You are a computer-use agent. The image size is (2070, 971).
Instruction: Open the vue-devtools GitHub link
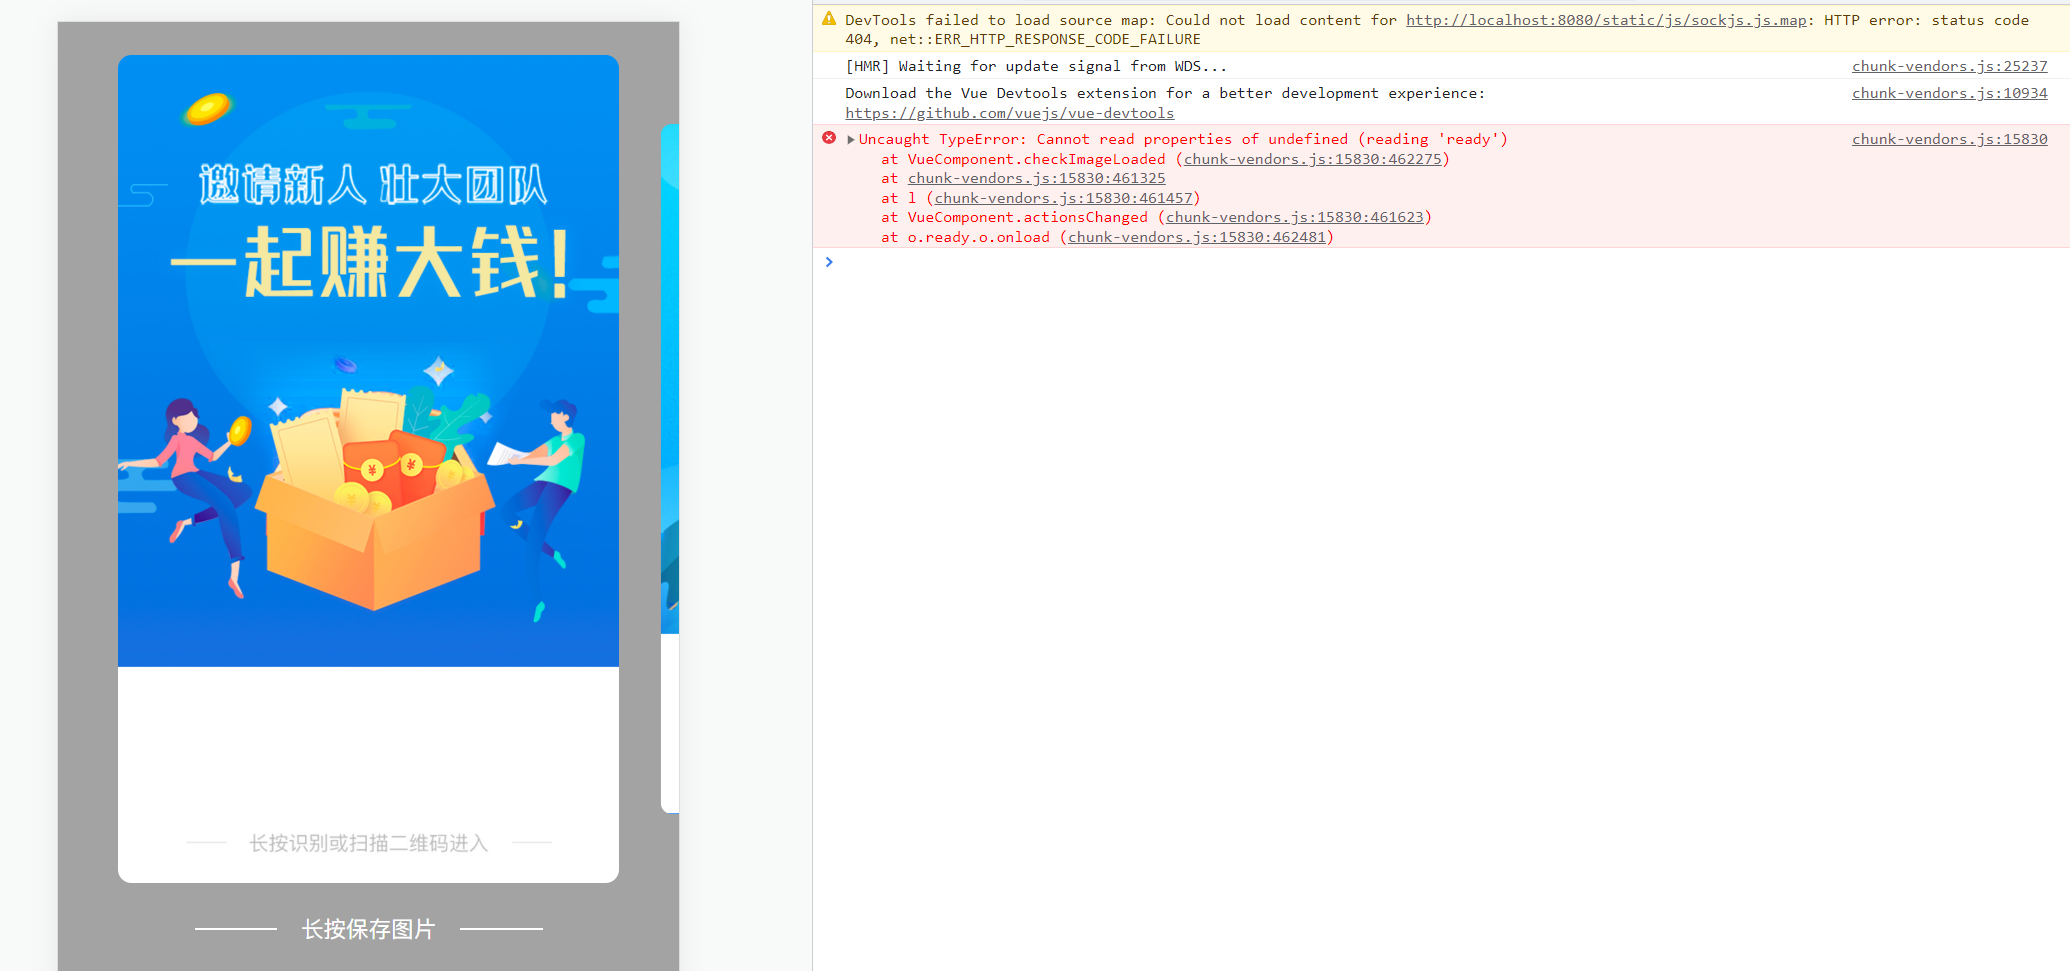click(1009, 113)
